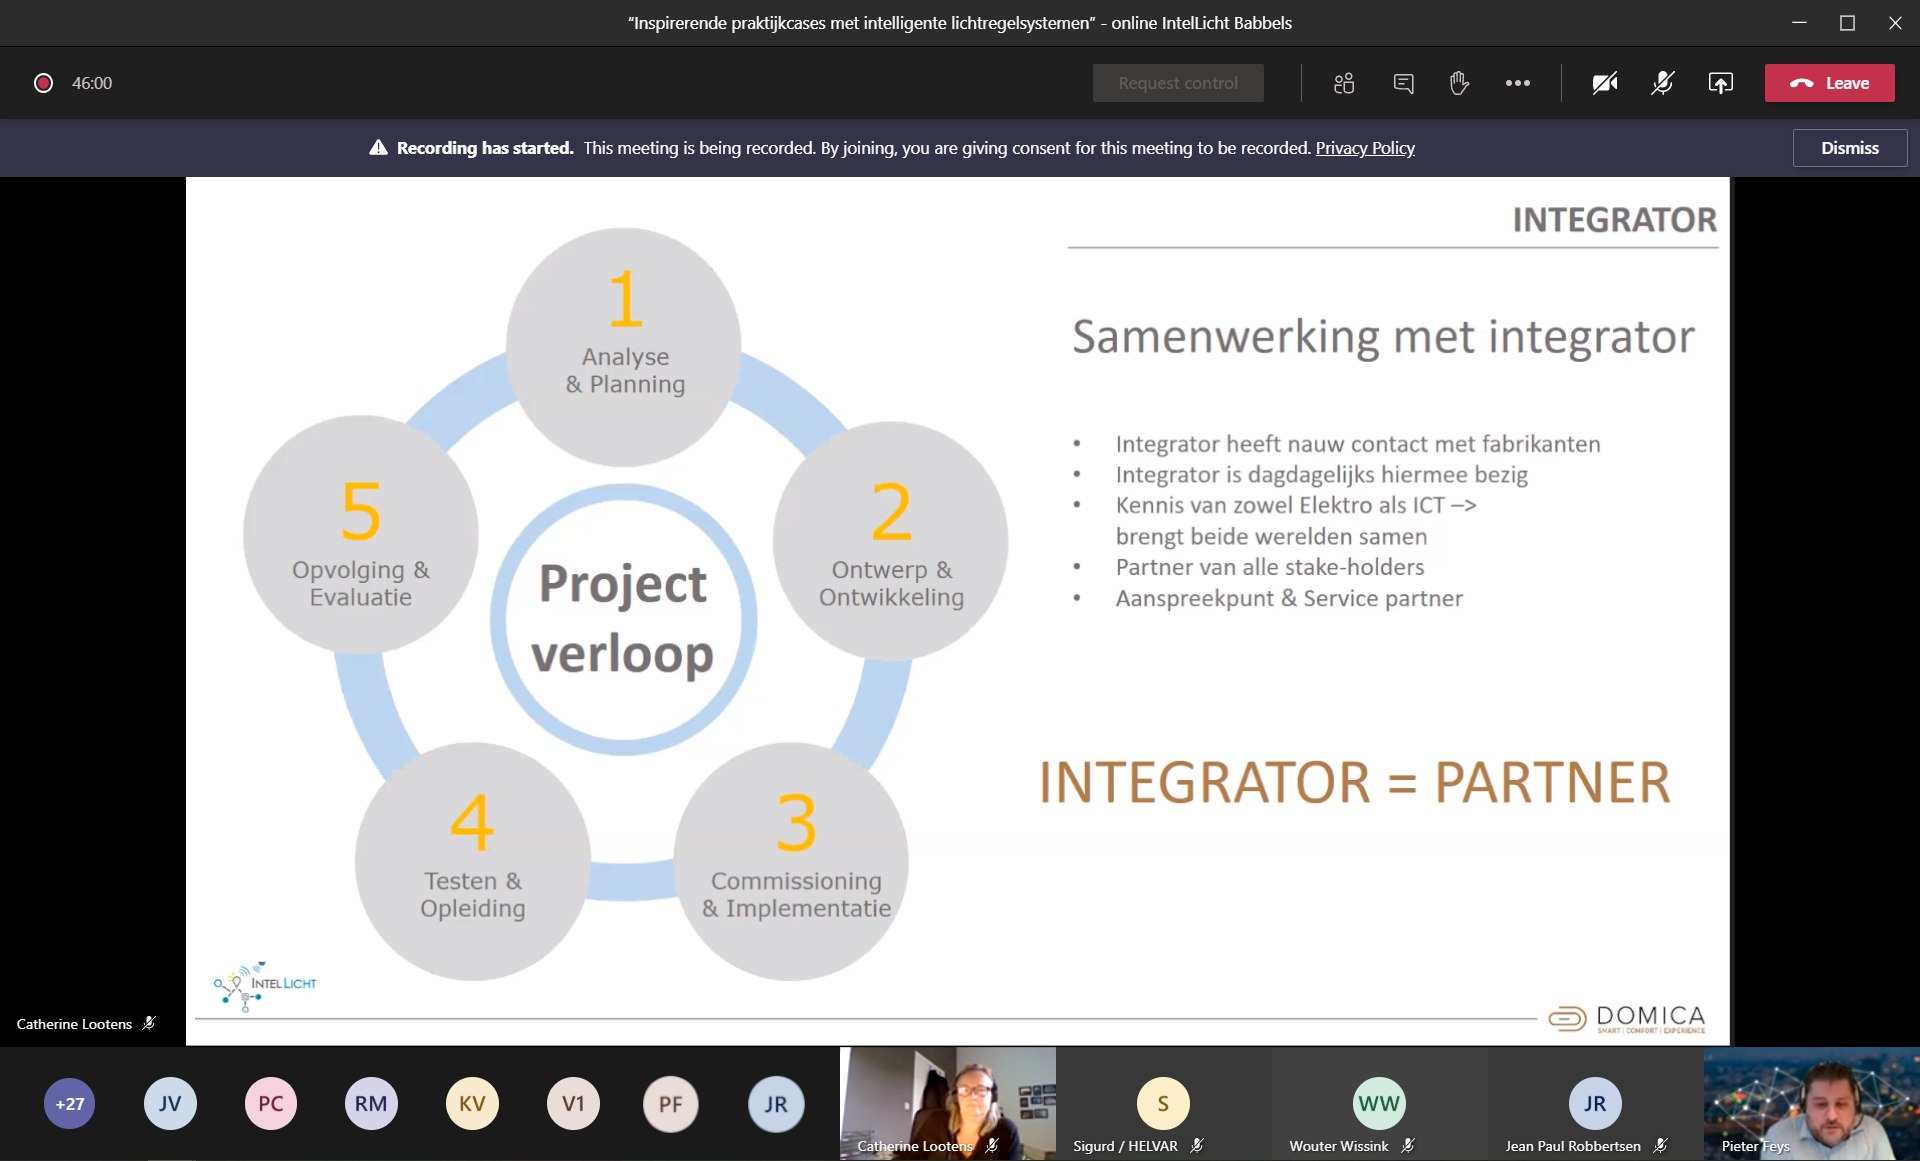Open the Privacy Policy link
This screenshot has height=1161, width=1920.
(x=1364, y=148)
